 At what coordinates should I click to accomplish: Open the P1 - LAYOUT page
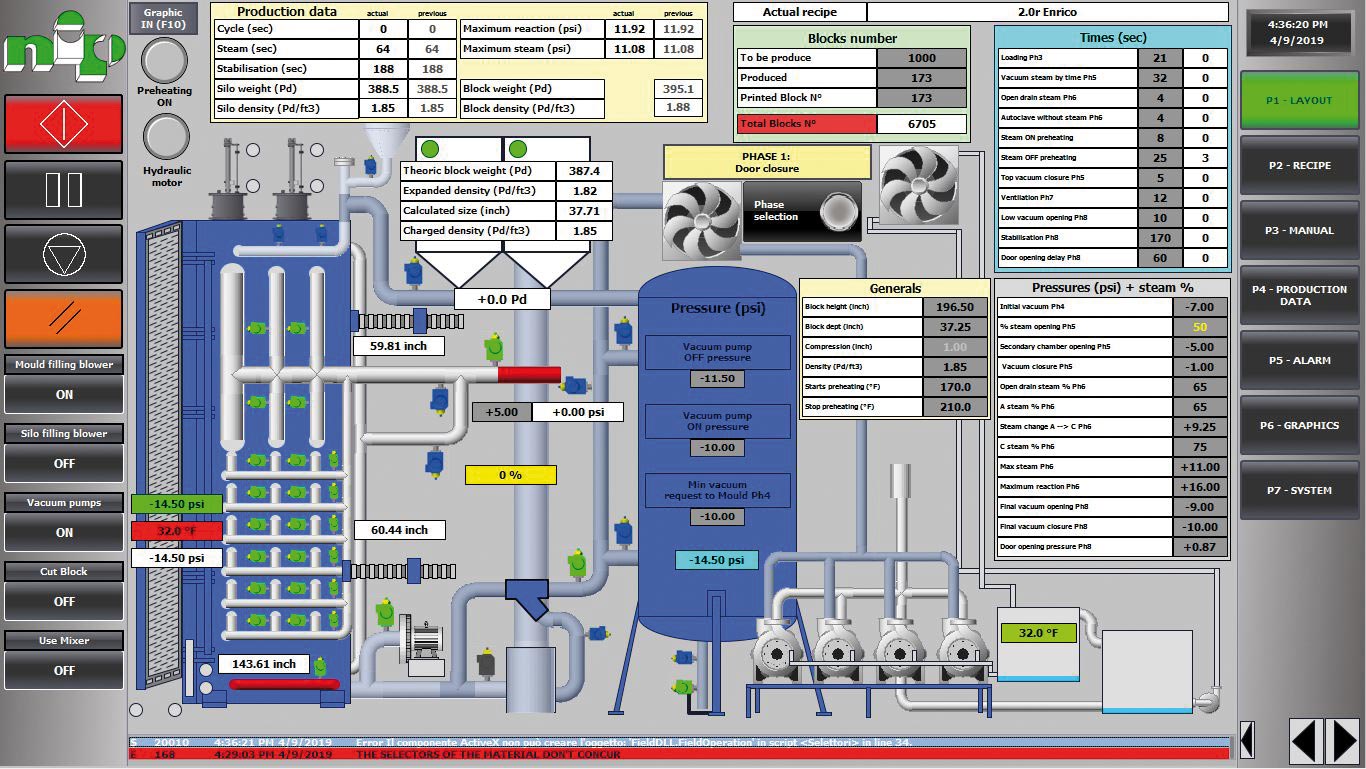click(x=1298, y=101)
